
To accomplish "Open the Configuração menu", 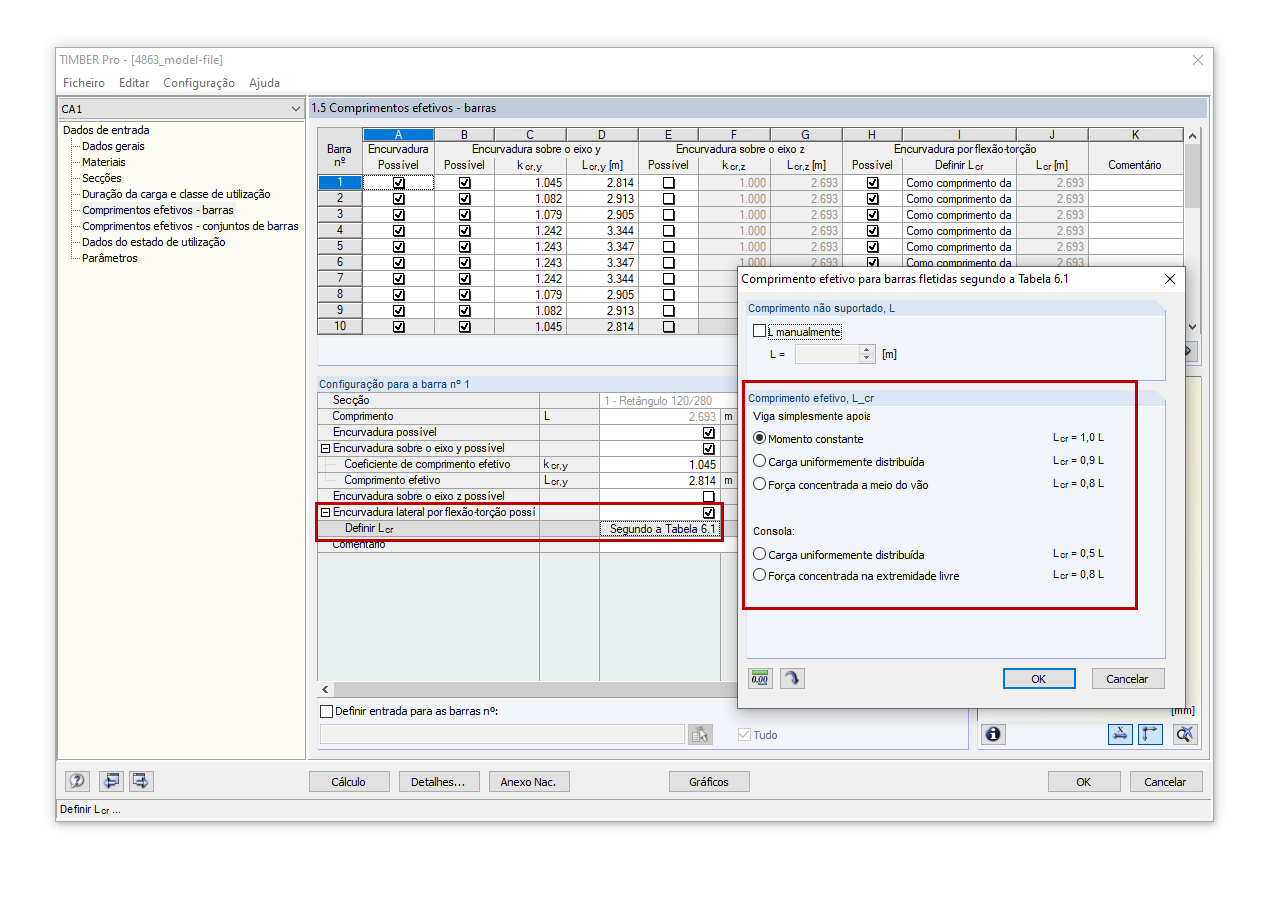I will click(199, 83).
